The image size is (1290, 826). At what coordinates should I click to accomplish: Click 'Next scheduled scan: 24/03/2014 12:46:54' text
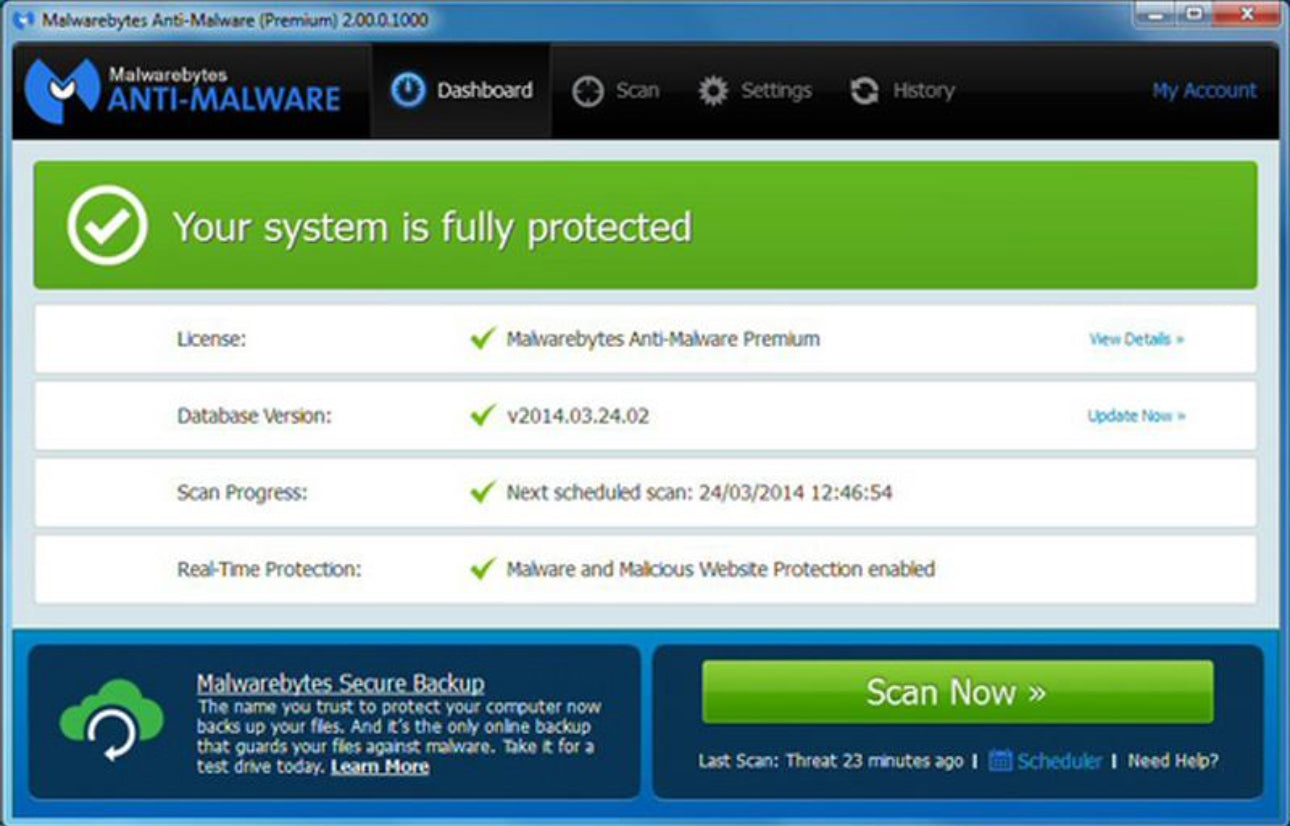coord(699,492)
